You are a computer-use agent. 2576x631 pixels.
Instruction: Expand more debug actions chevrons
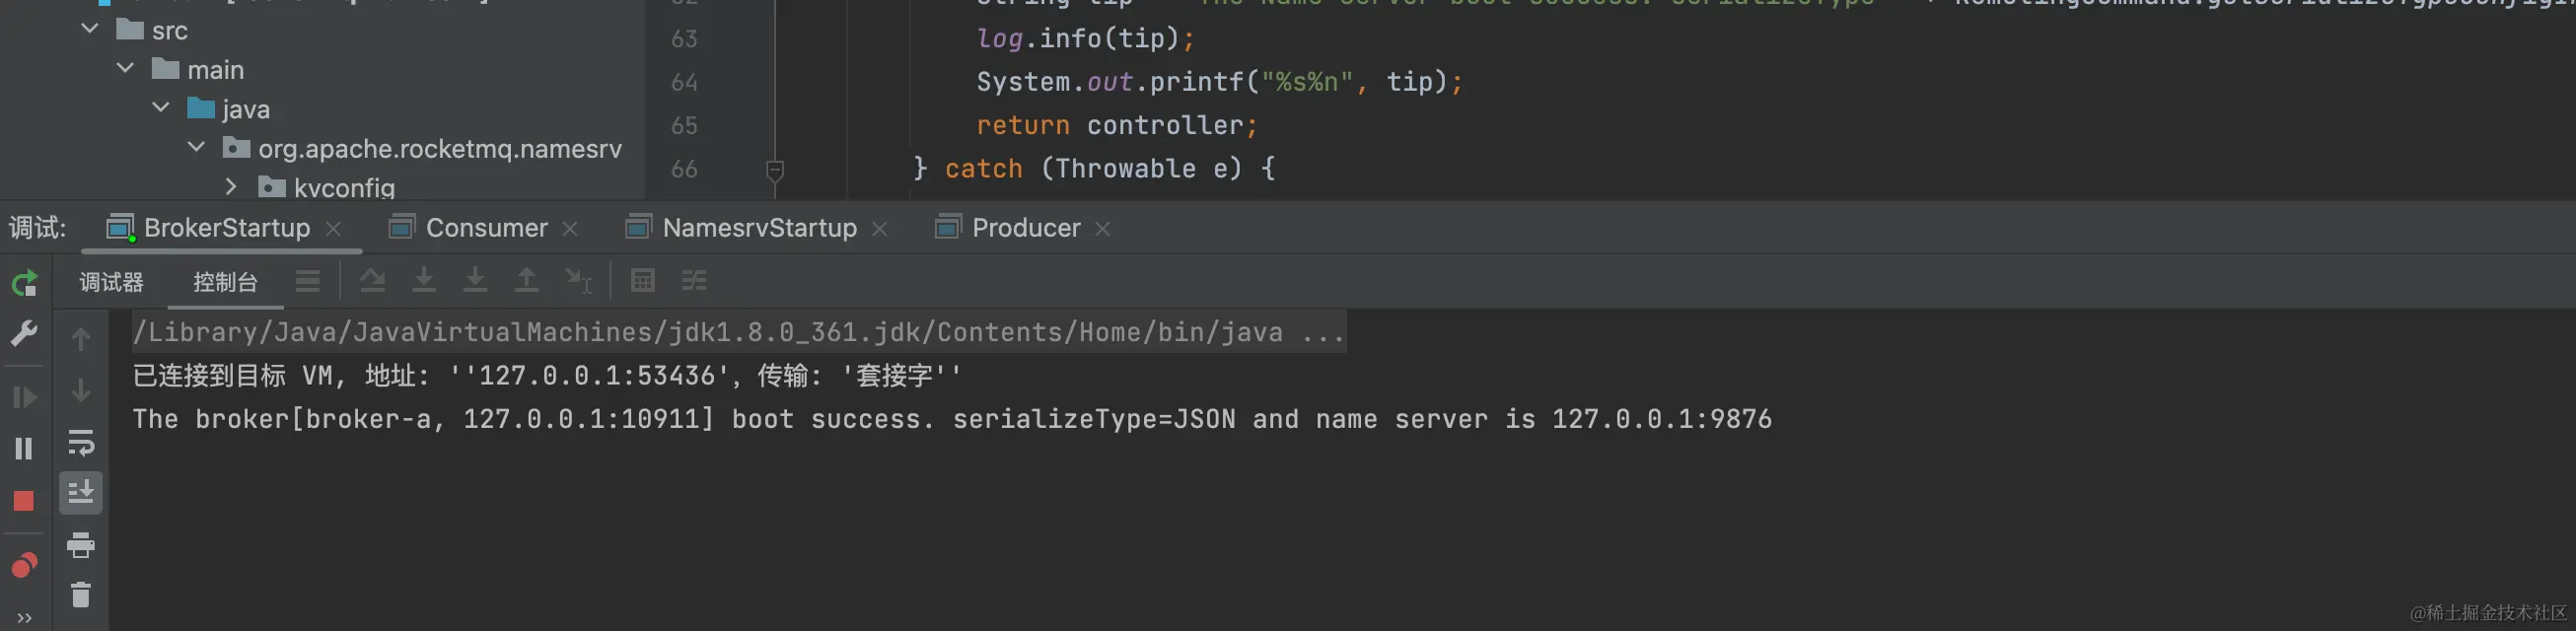[24, 618]
